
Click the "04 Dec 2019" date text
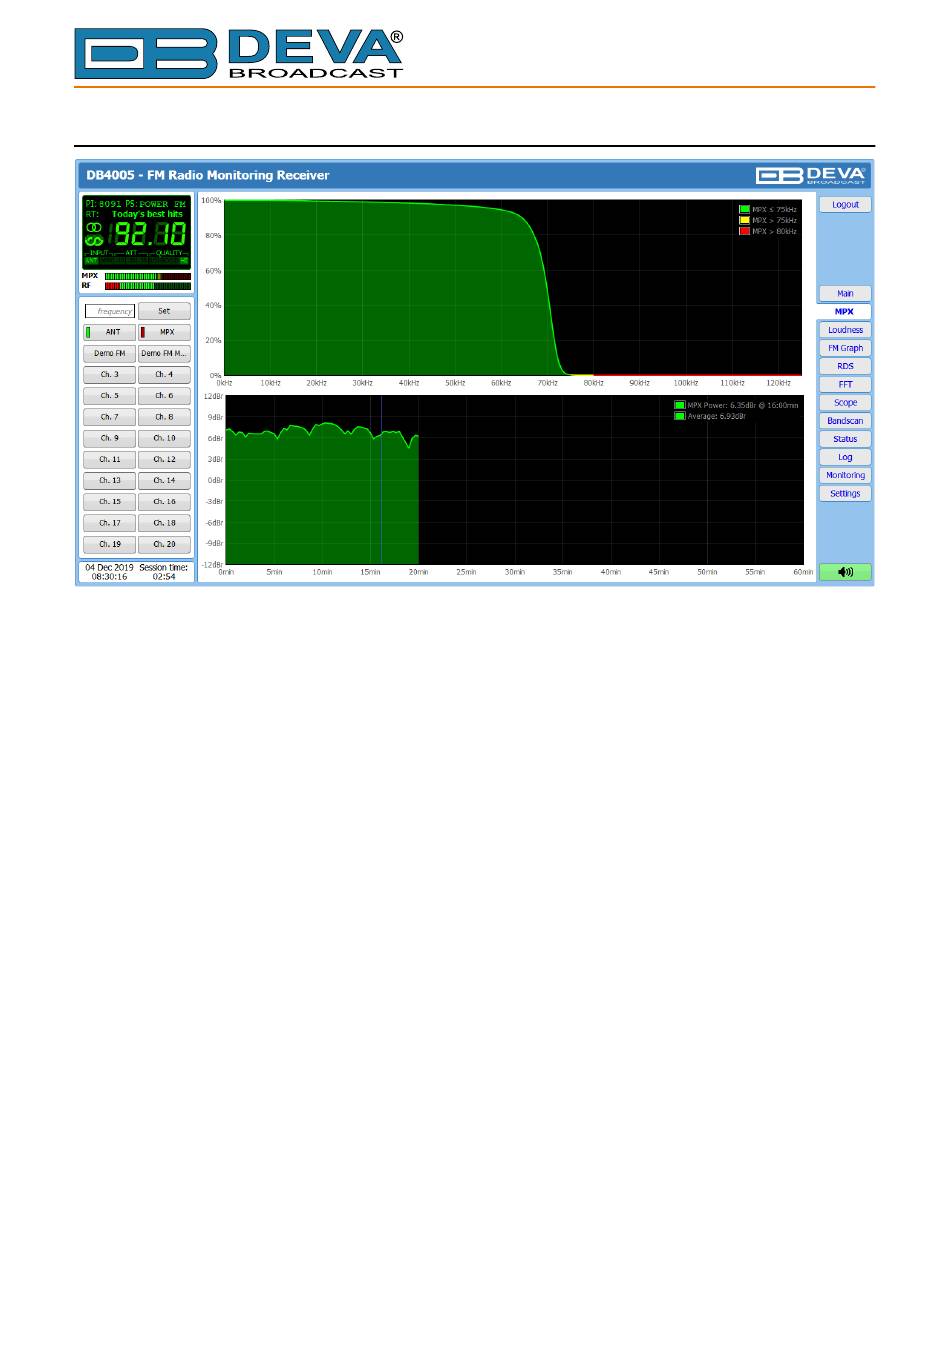click(109, 567)
